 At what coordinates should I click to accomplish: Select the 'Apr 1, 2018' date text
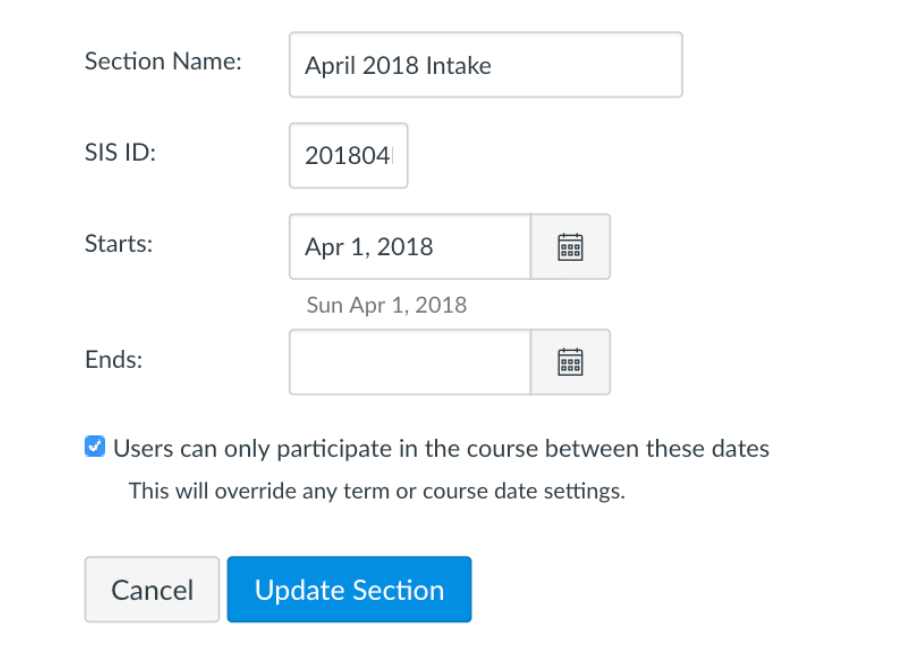coord(409,246)
